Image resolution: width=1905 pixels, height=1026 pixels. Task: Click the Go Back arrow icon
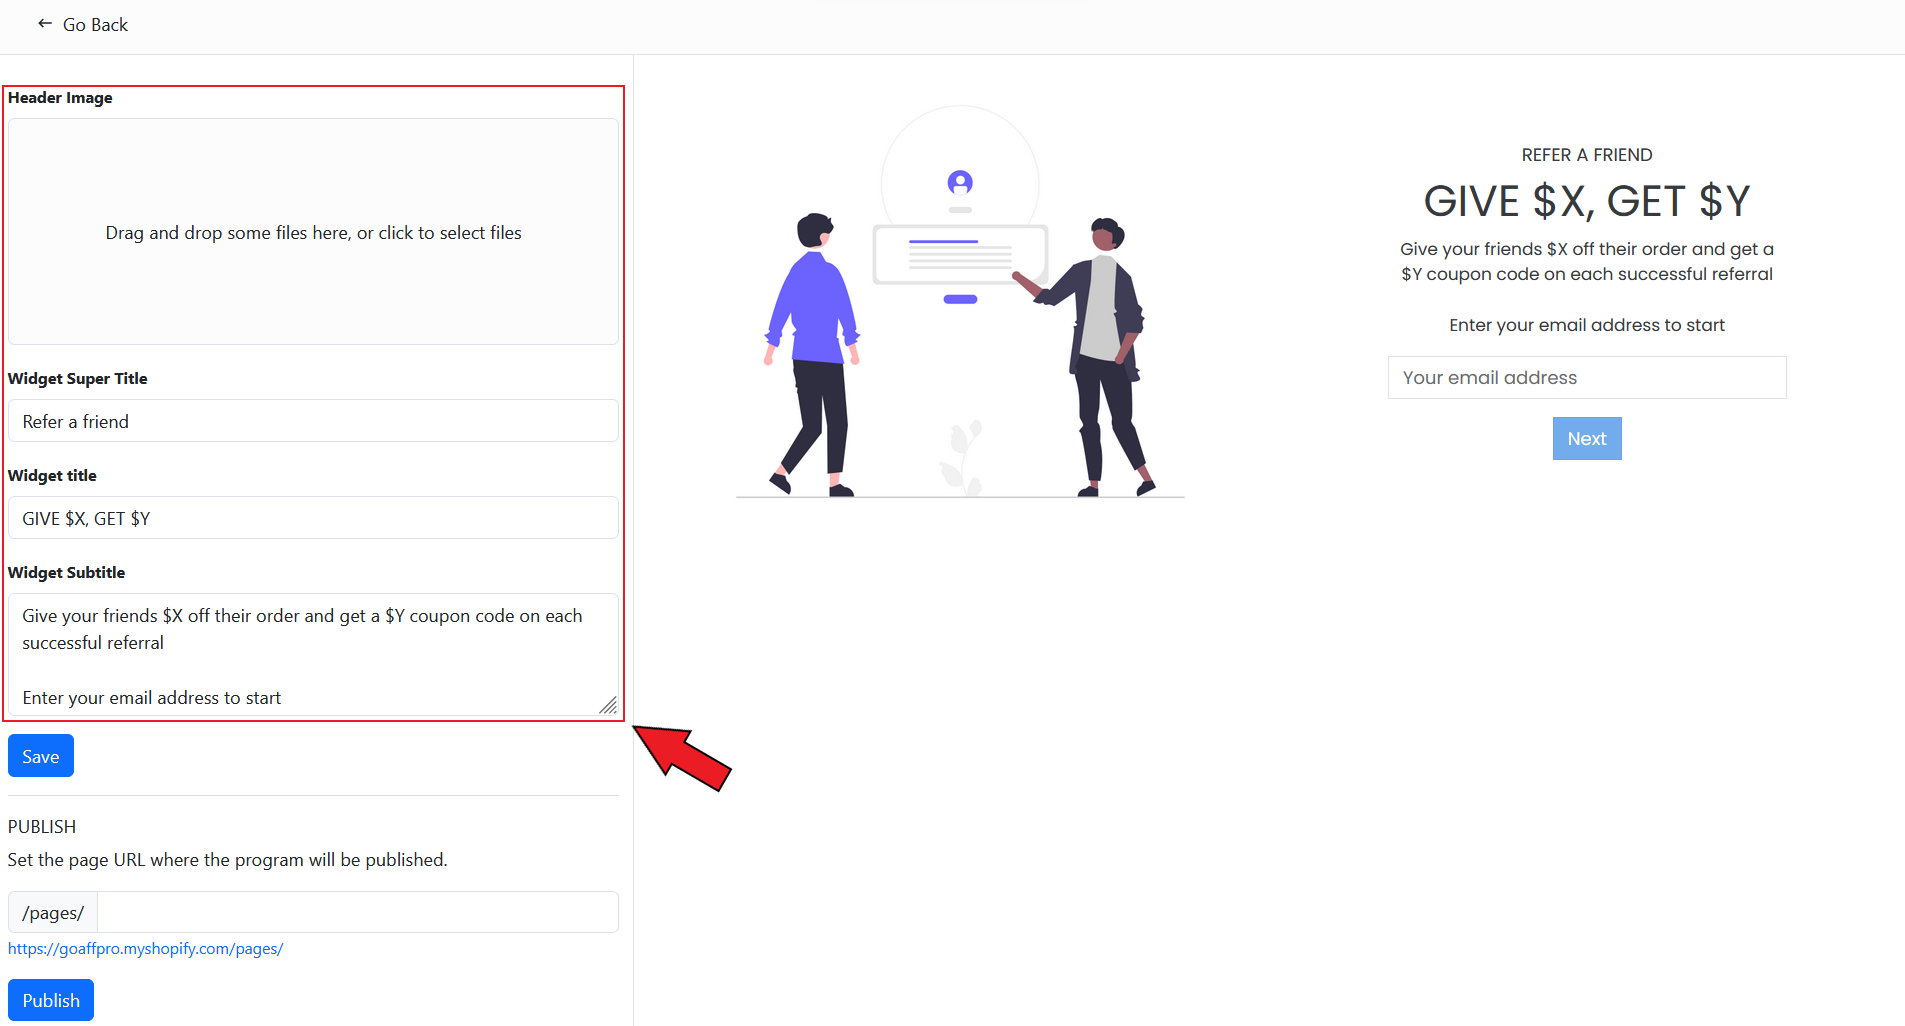(x=44, y=24)
